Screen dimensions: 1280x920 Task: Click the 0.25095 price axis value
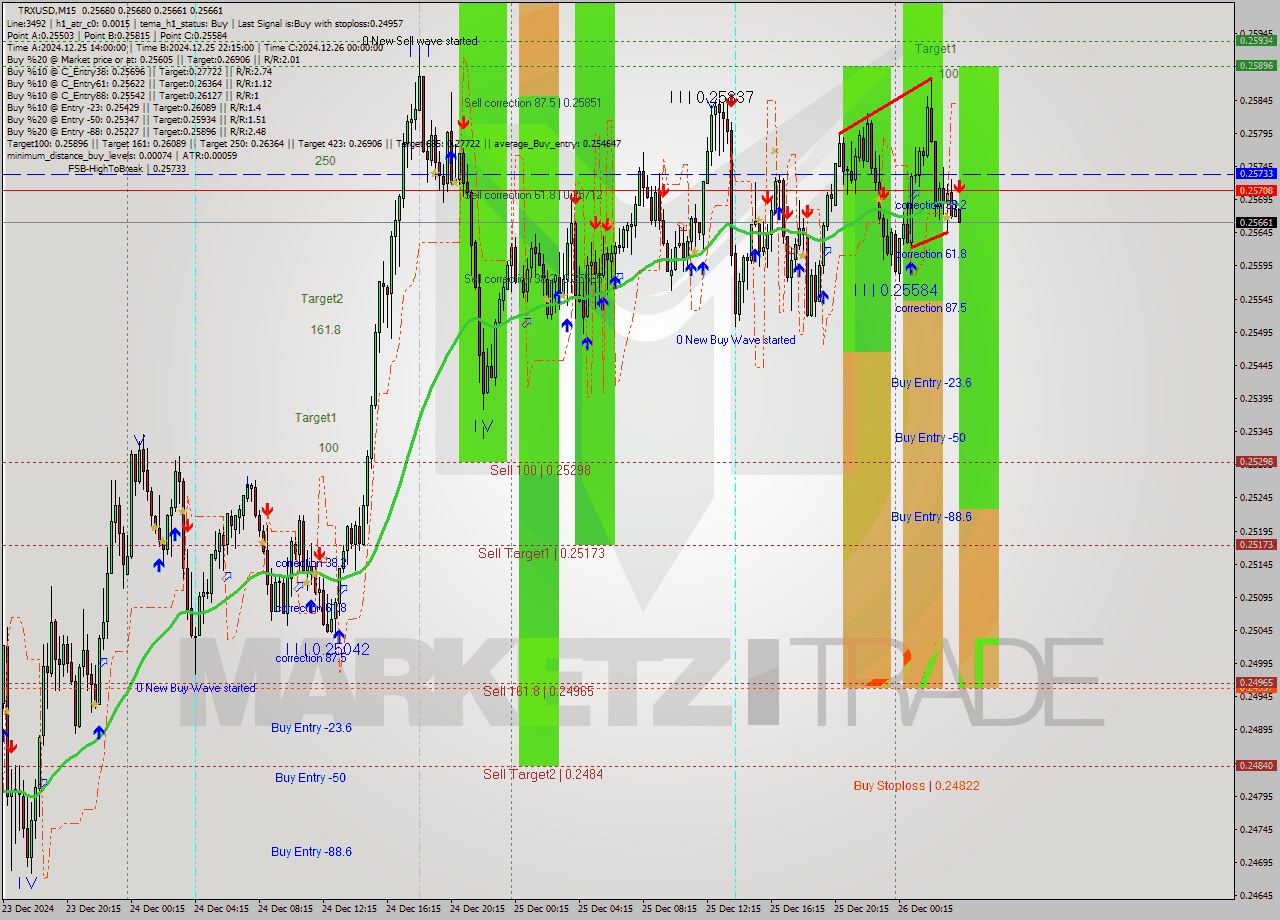click(1256, 598)
